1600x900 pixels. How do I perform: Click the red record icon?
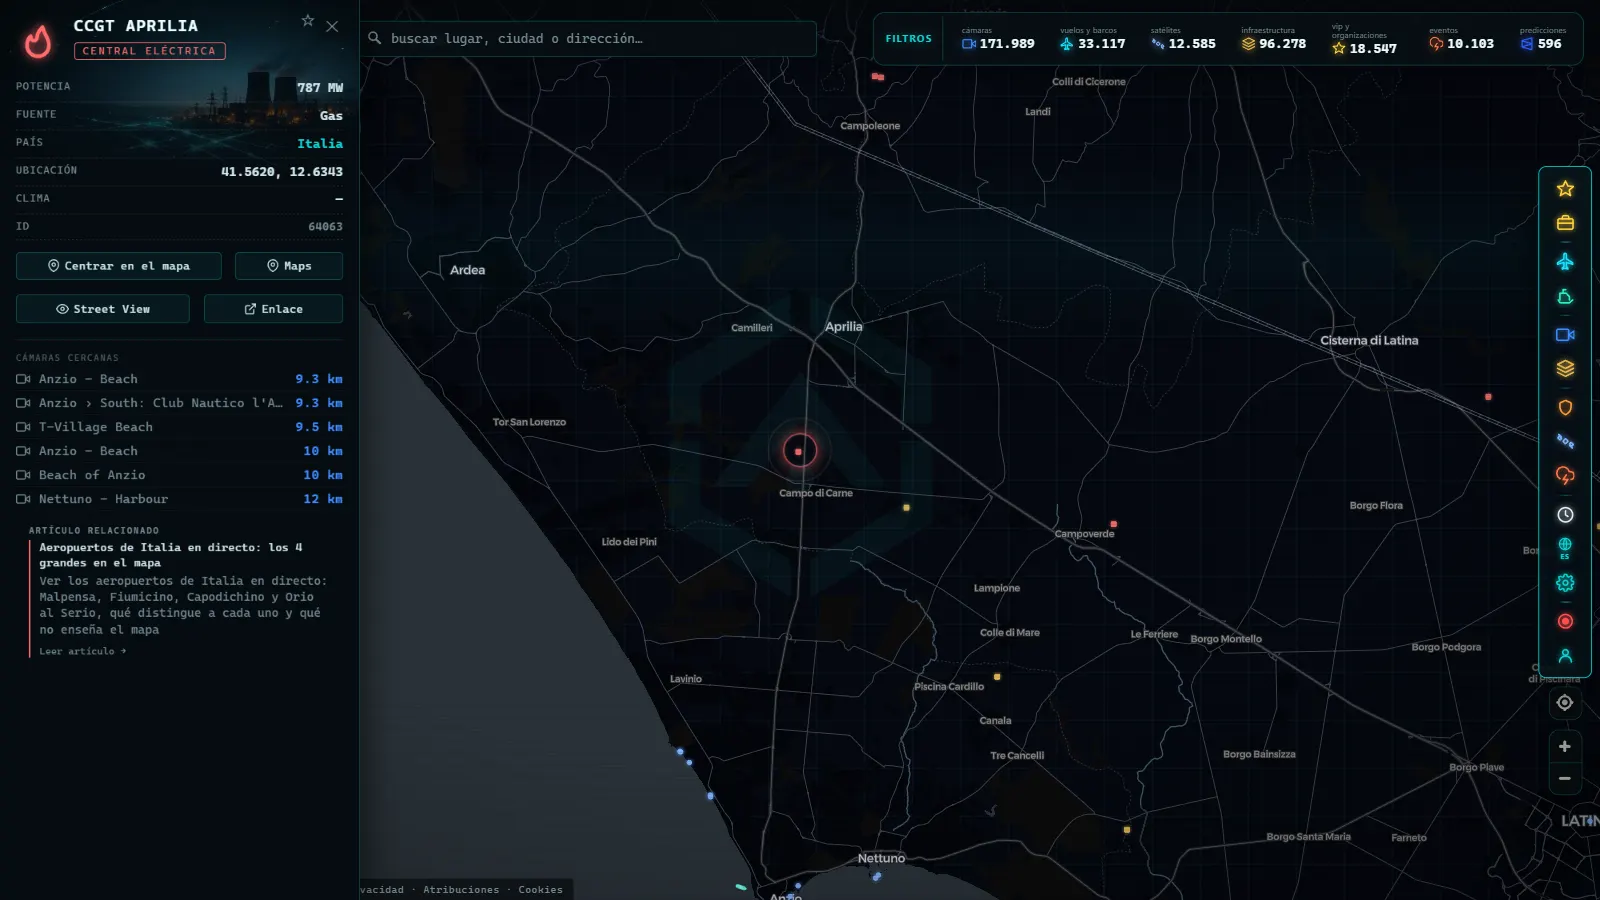1565,622
